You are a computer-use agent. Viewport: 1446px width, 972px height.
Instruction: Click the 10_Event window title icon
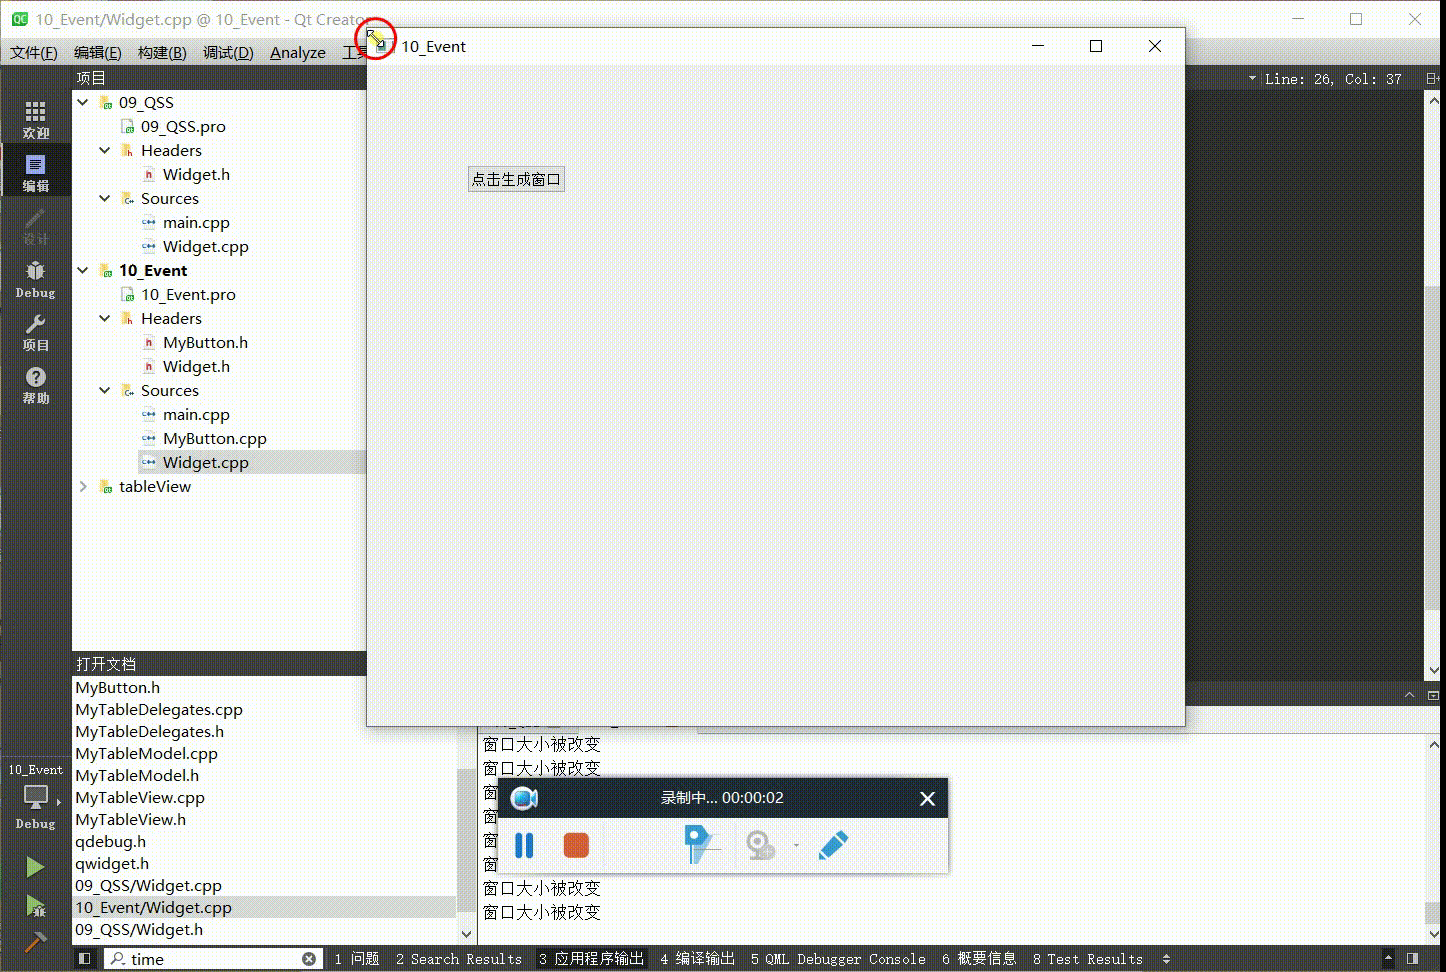[380, 46]
